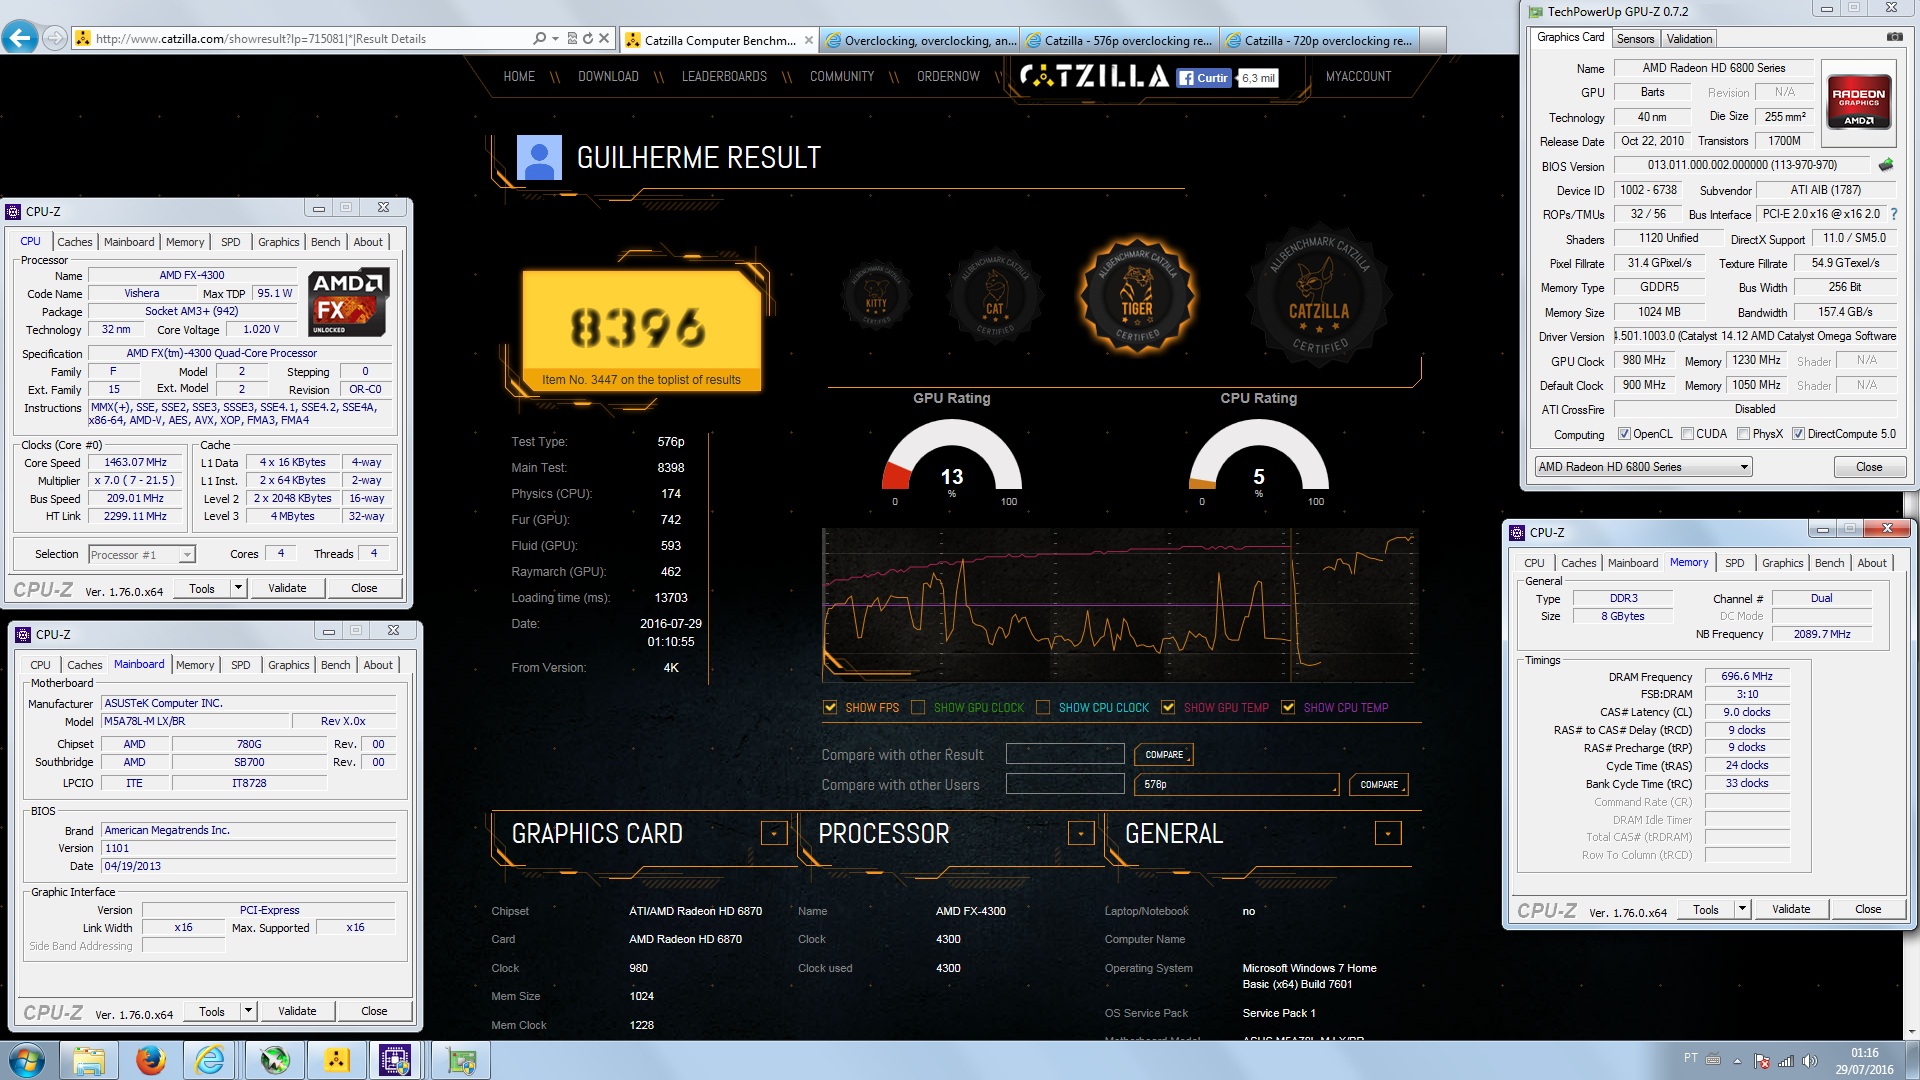
Task: Click the Guilherme user avatar icon
Action: (539, 158)
